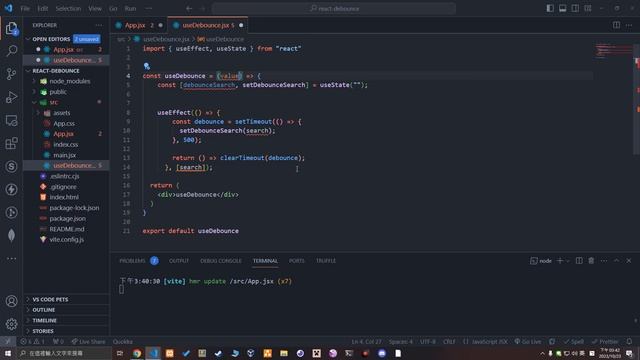The image size is (640, 360).
Task: Go back with the navigation arrow
Action: pos(189,8)
